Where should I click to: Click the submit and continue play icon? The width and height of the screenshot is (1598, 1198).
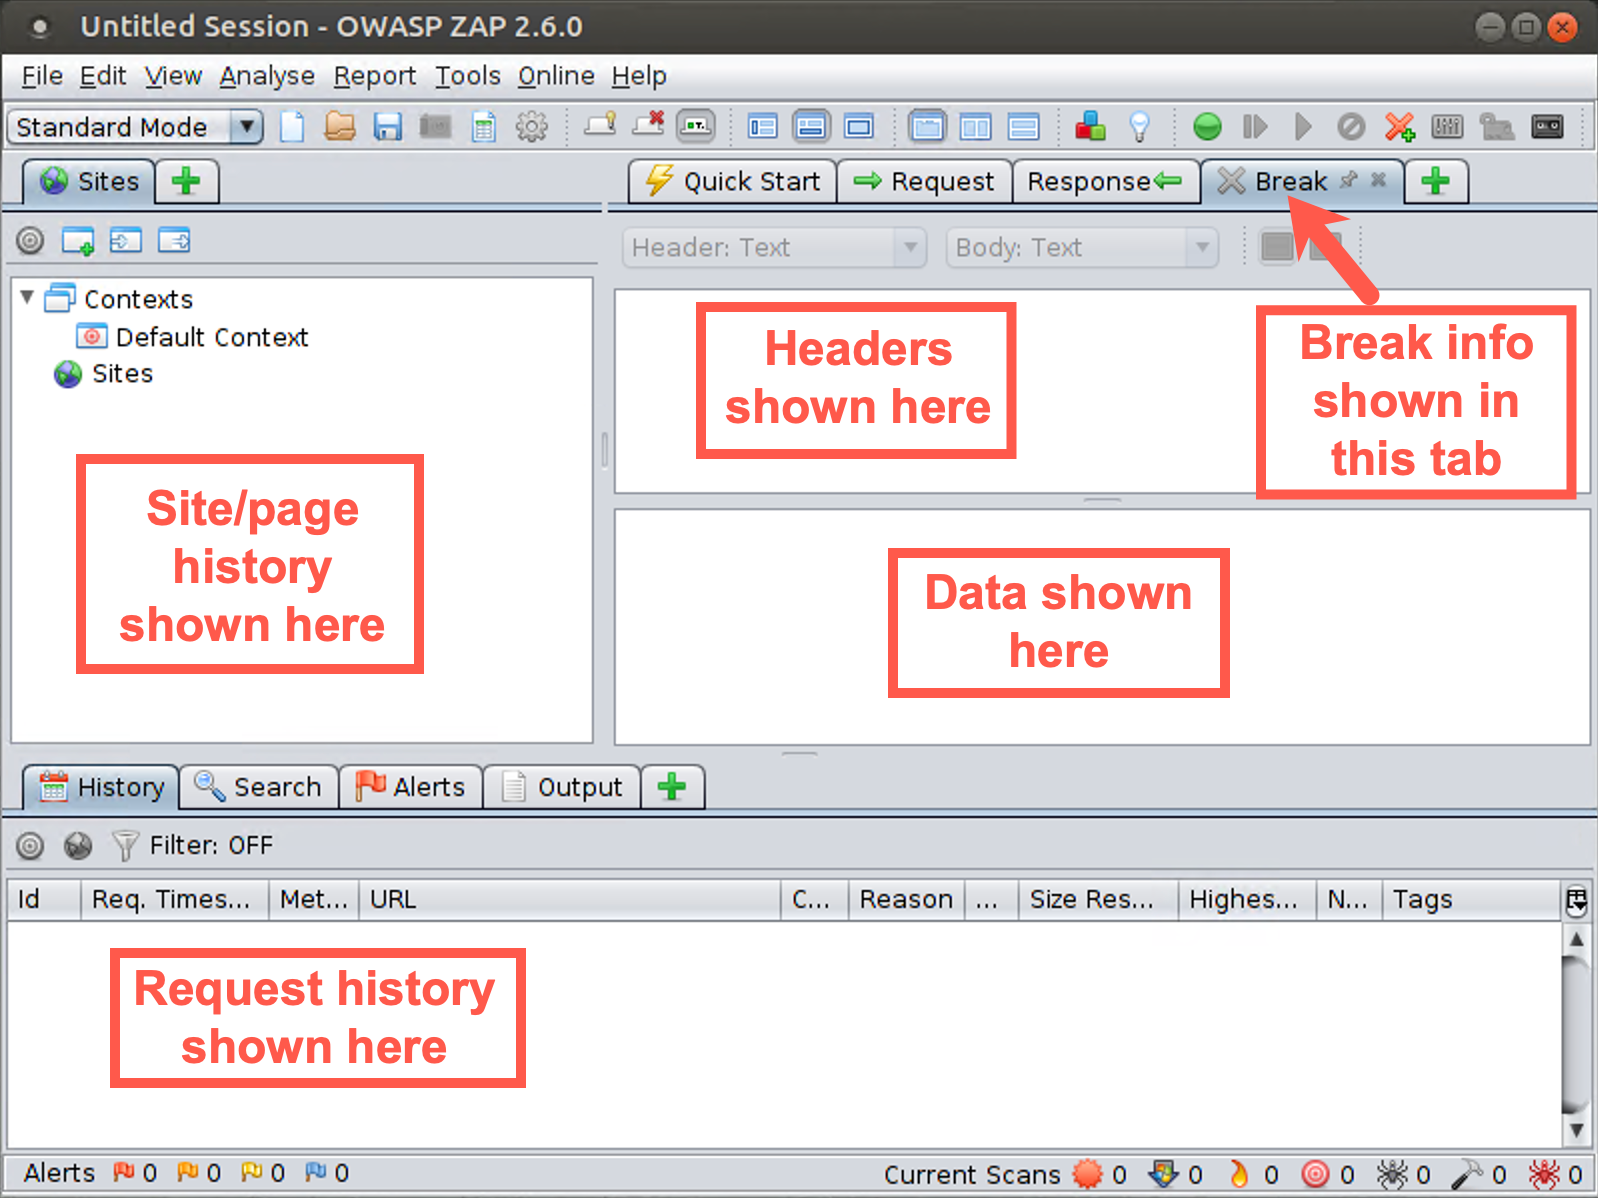1303,127
